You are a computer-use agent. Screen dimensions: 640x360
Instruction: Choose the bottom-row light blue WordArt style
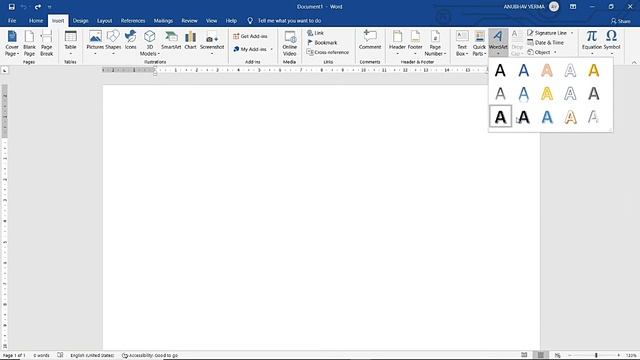pos(547,117)
